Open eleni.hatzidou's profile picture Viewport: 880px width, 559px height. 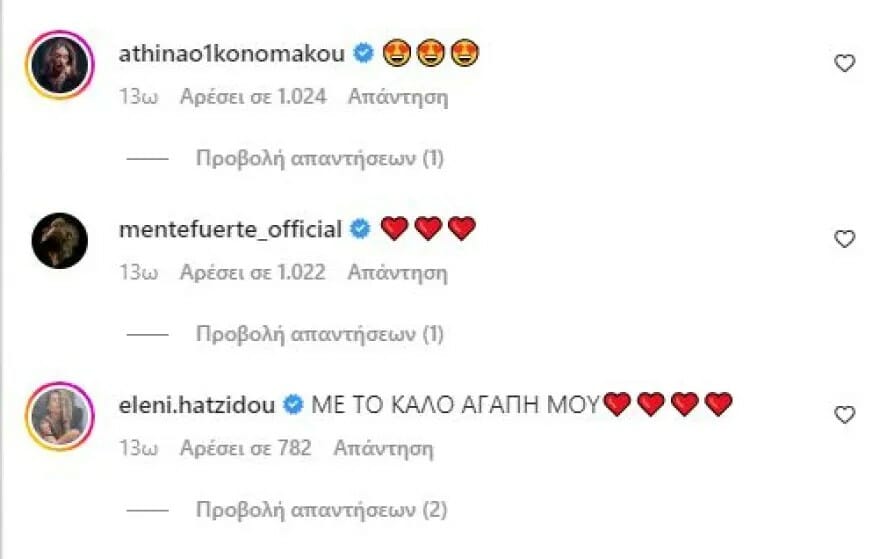point(60,415)
